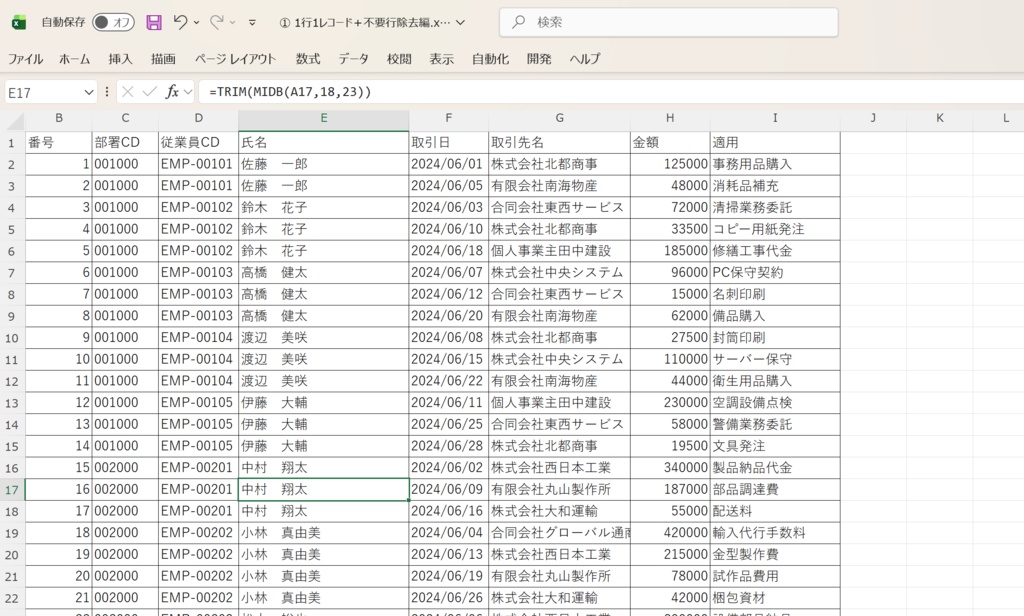Screen dimensions: 1024x616
Task: Open the ページ レイアウト tab
Action: click(235, 59)
